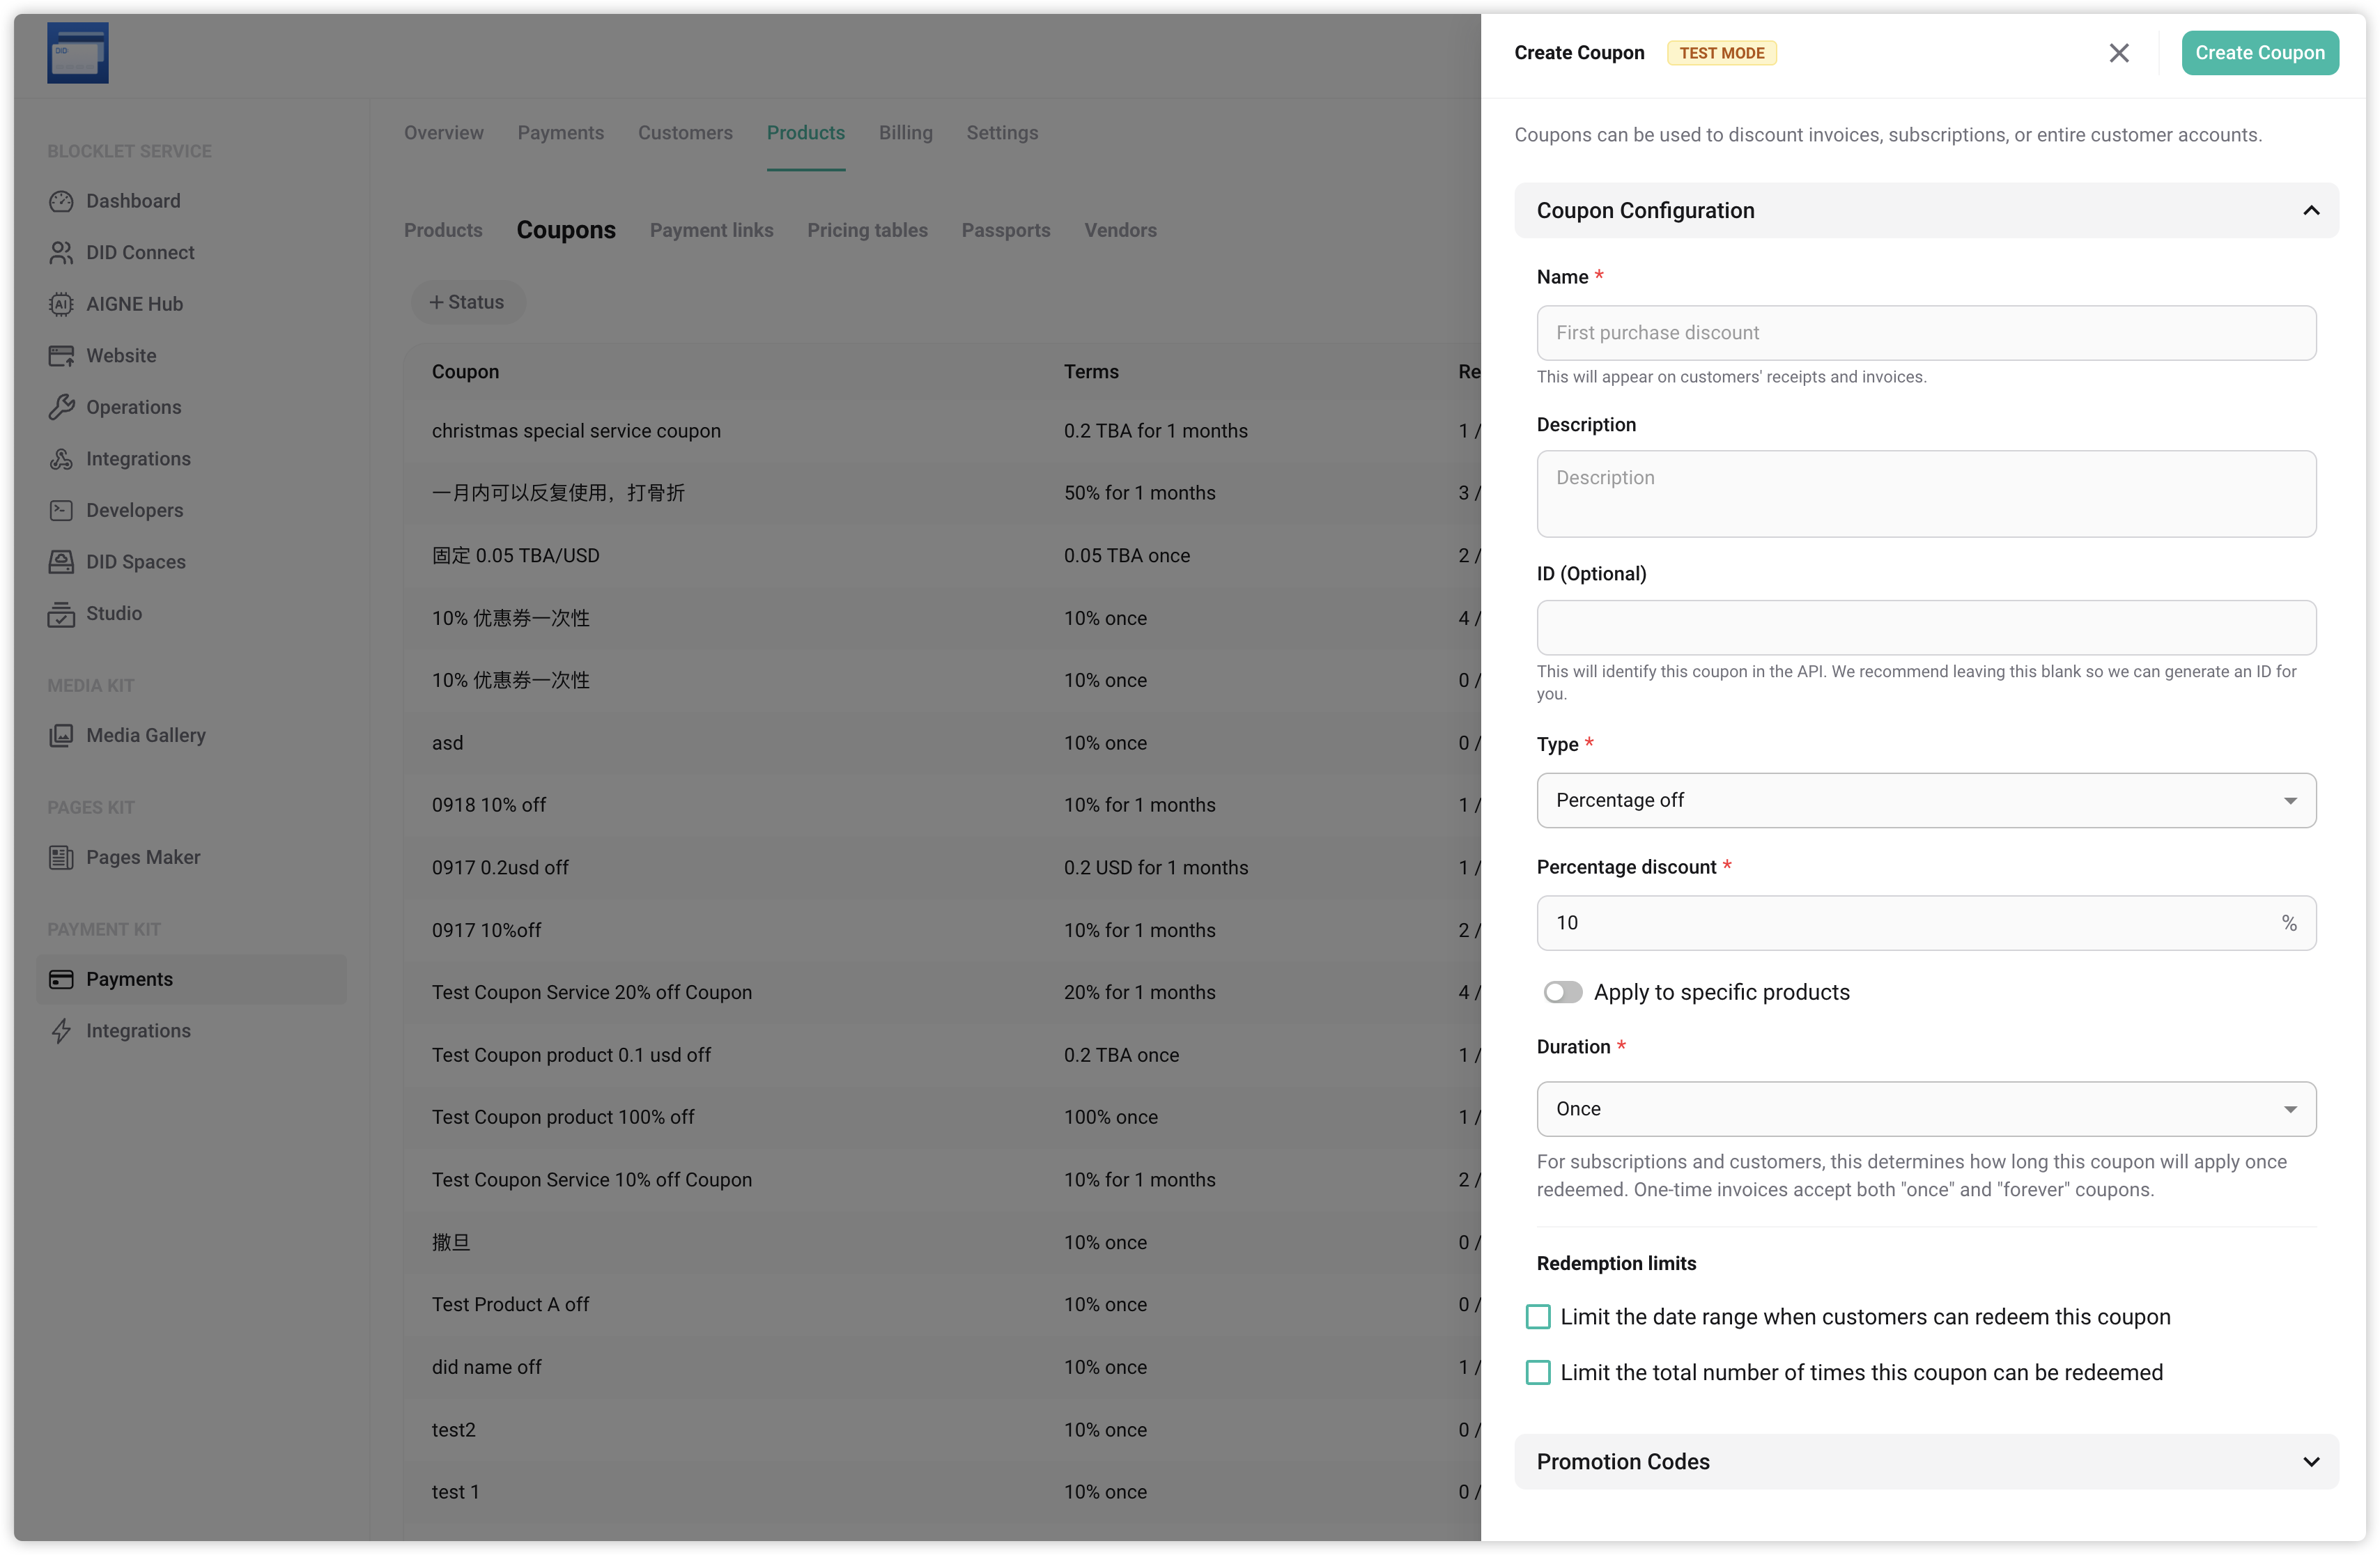Image resolution: width=2380 pixels, height=1555 pixels.
Task: Click the DID Connect users icon
Action: click(x=61, y=253)
